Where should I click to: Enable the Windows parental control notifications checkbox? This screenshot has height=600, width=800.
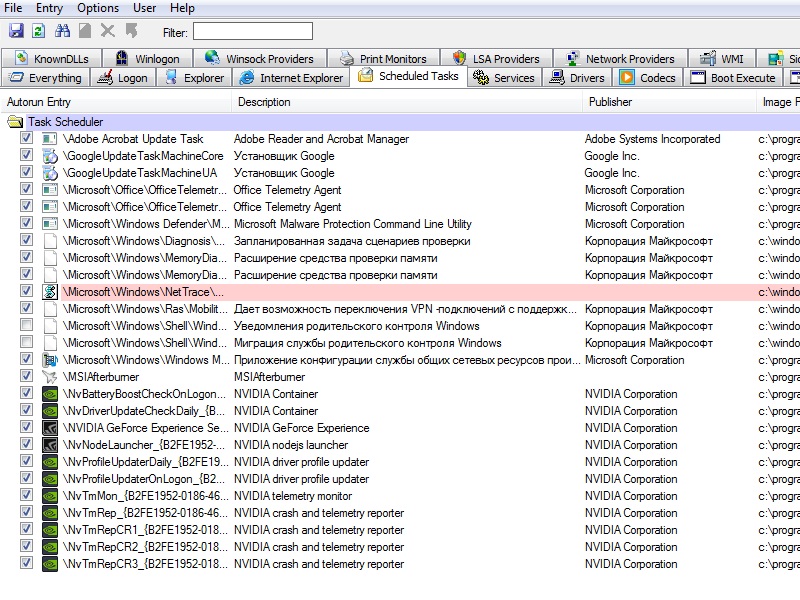point(26,324)
